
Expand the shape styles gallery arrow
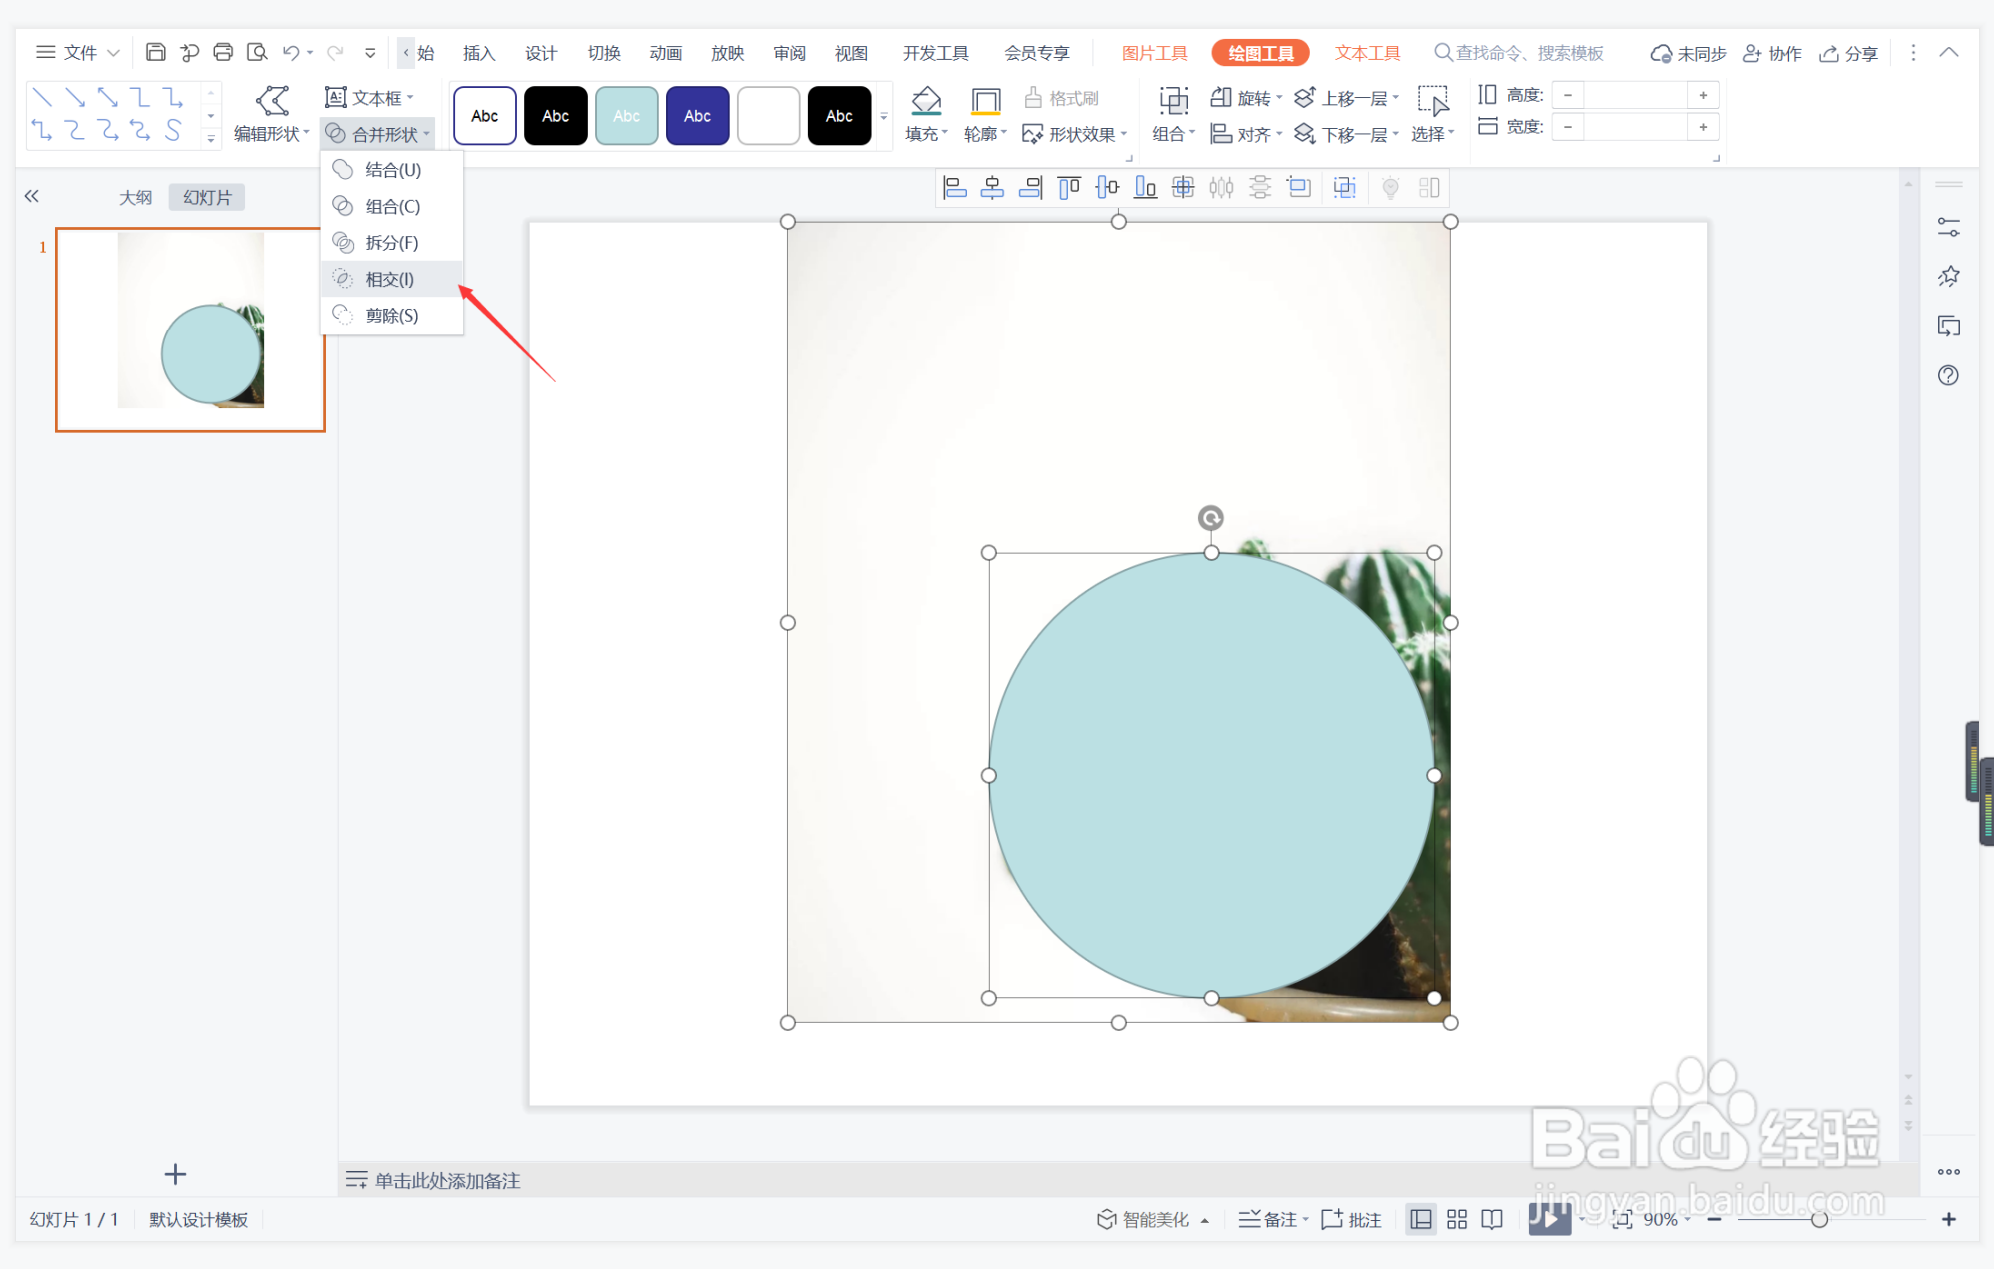pos(884,116)
